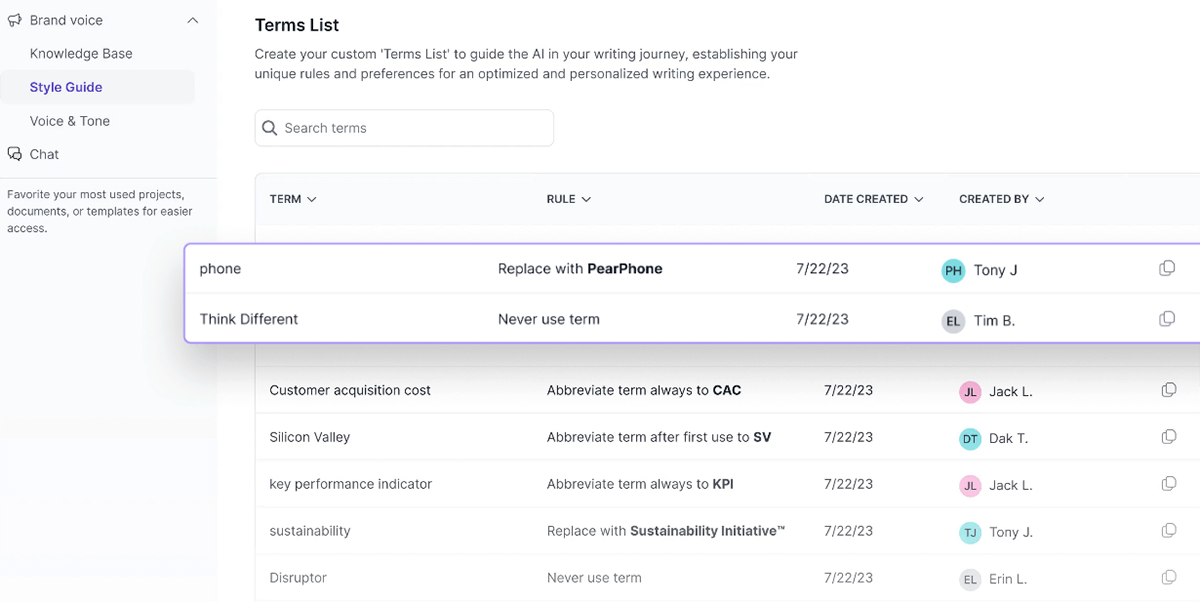Copy the Think Different term

coord(1167,318)
